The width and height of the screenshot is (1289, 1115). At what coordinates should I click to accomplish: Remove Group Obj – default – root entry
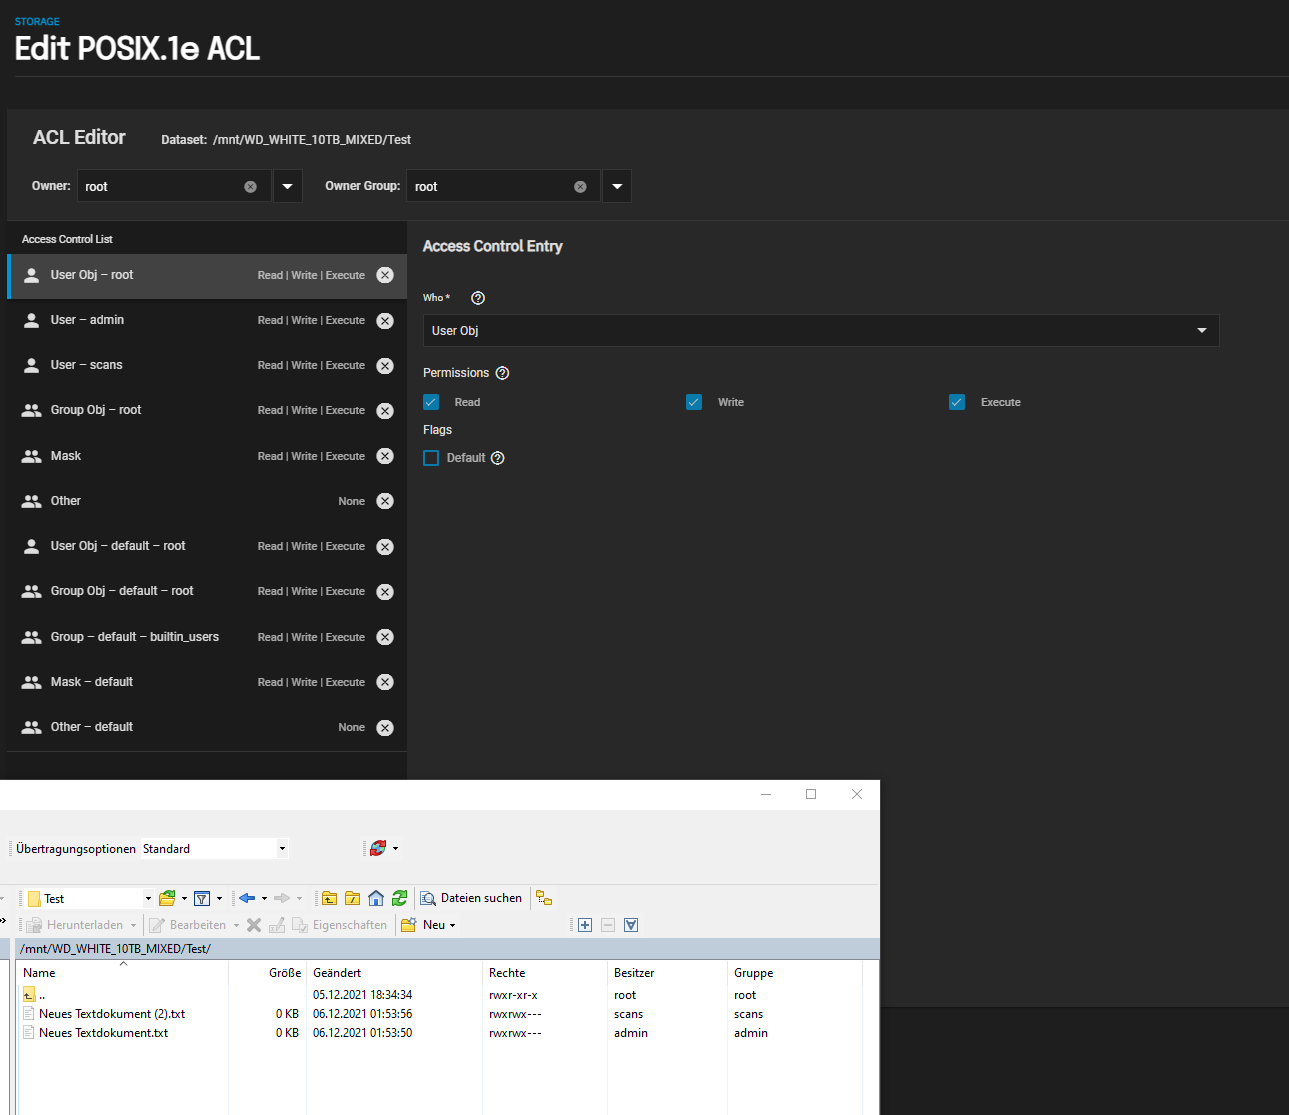385,592
